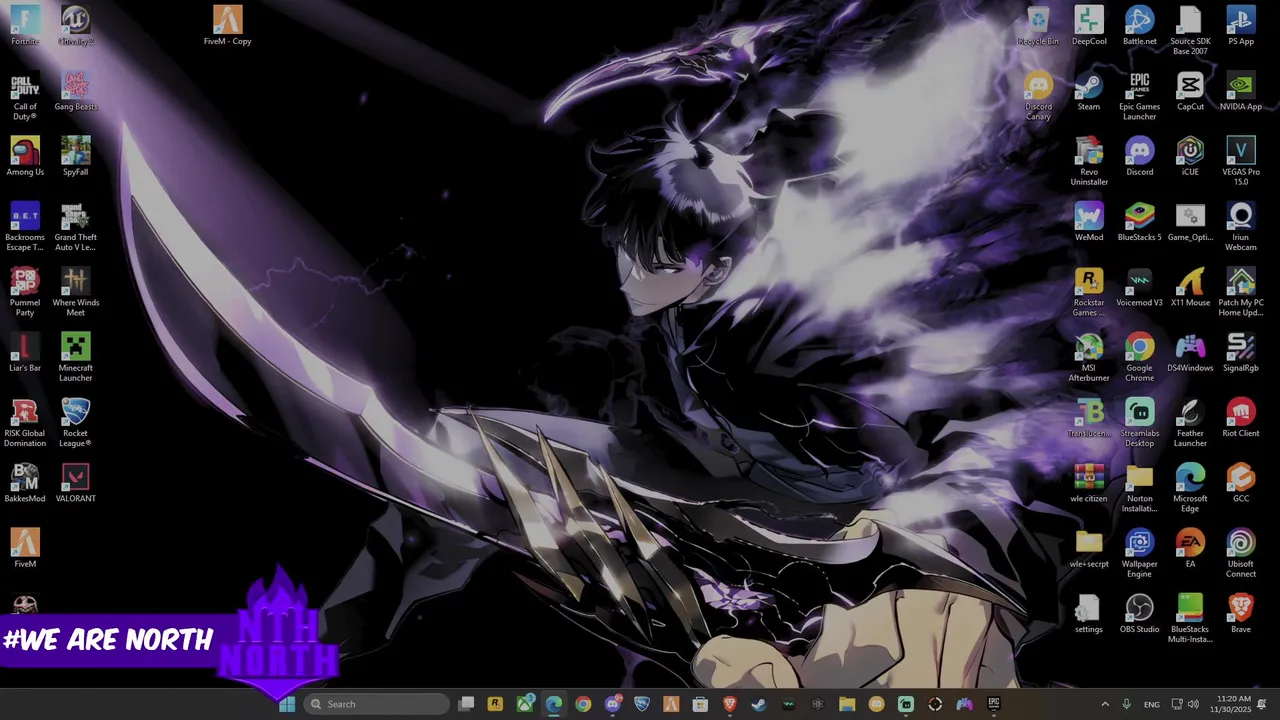This screenshot has width=1280, height=720.
Task: Select the Game_Opti... file icon
Action: pos(1190,221)
